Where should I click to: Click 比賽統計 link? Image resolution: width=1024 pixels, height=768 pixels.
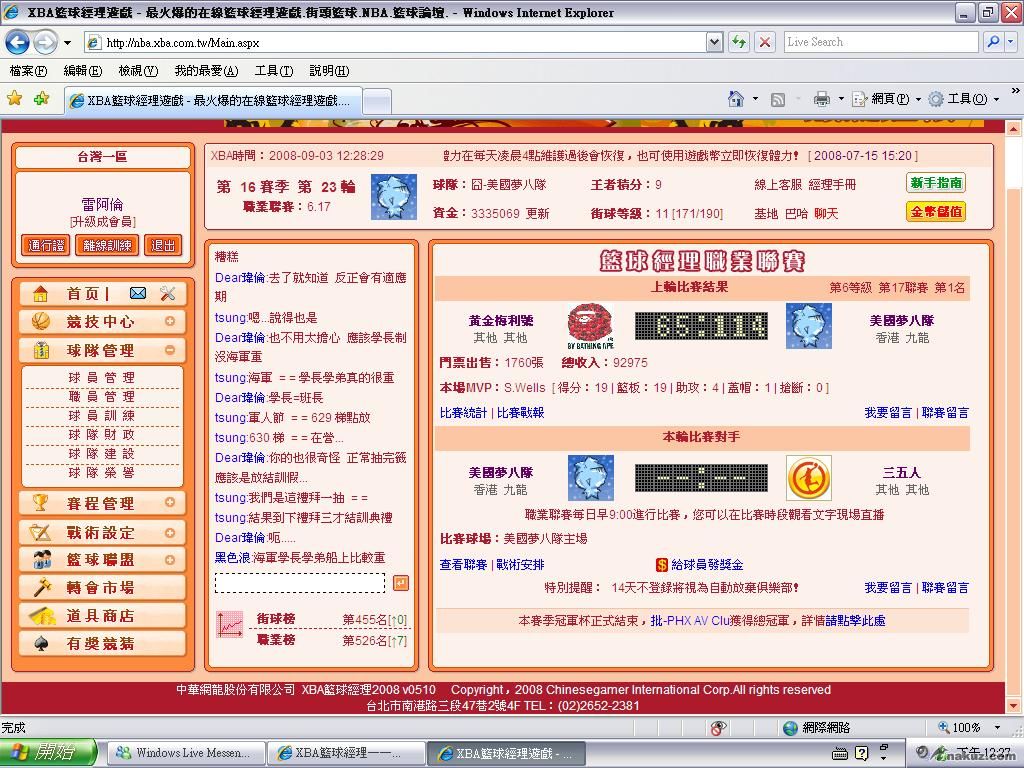click(463, 413)
